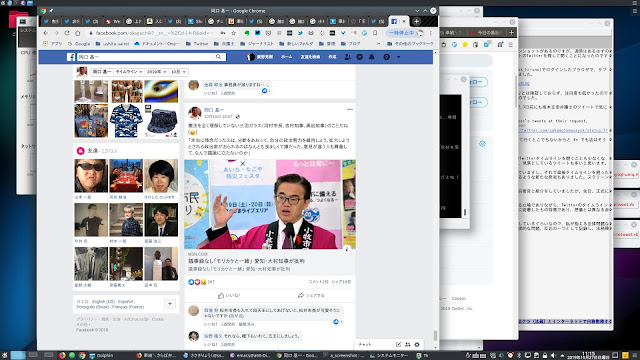This screenshot has width=640, height=360.
Task: Click the create group icon in chat bar
Action: click(407, 344)
